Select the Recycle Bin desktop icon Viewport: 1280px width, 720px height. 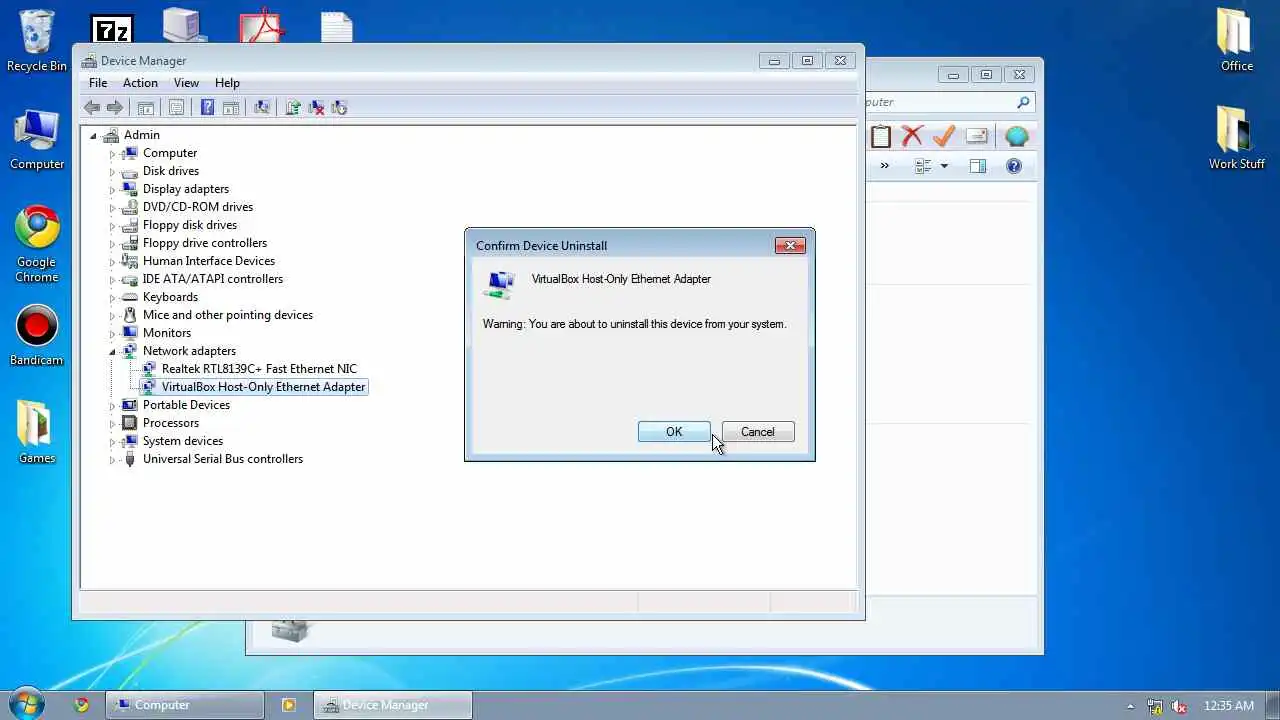[x=37, y=41]
